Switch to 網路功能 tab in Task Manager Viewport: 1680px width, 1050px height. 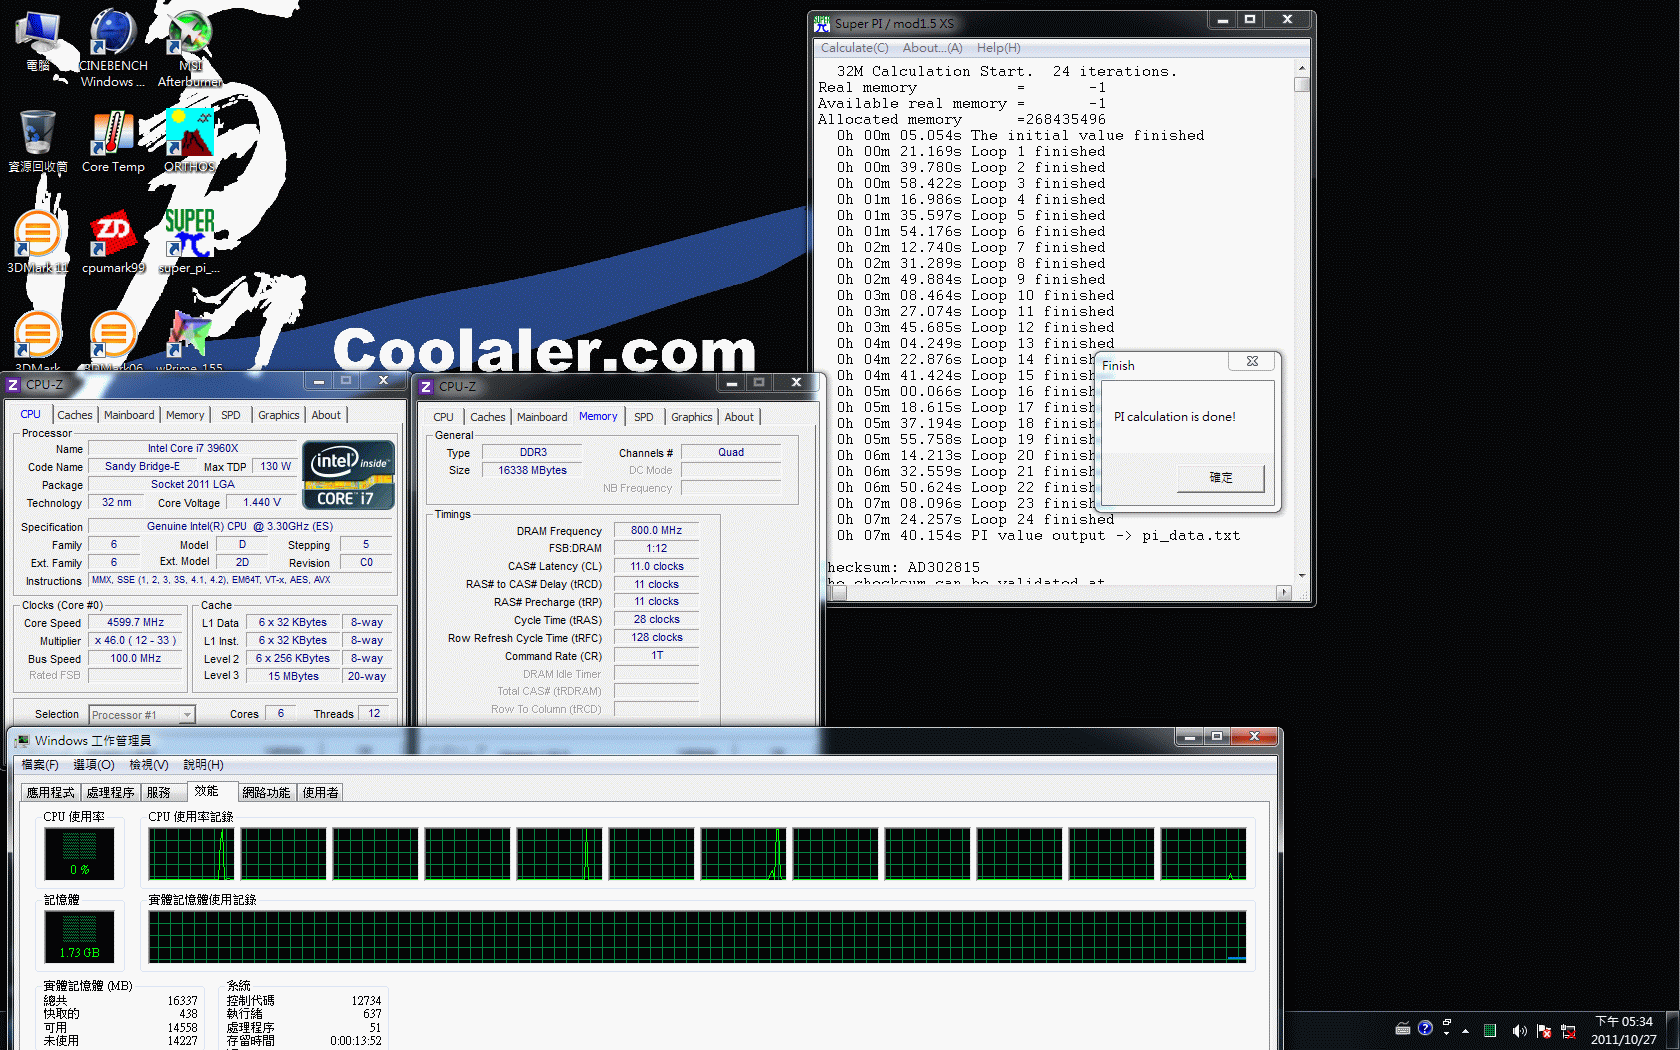pos(266,792)
